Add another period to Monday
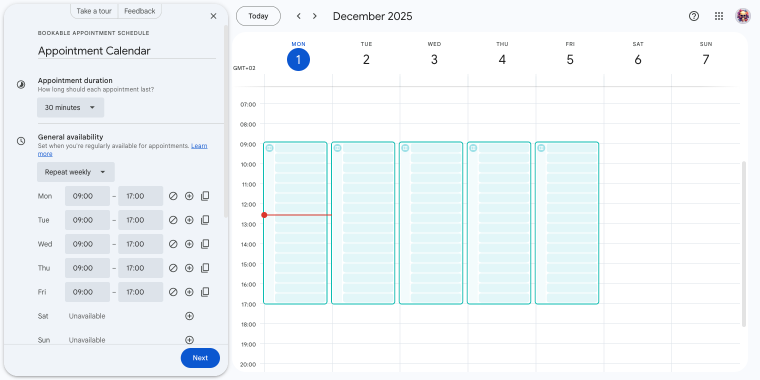Viewport: 760px width, 380px height. pos(189,196)
